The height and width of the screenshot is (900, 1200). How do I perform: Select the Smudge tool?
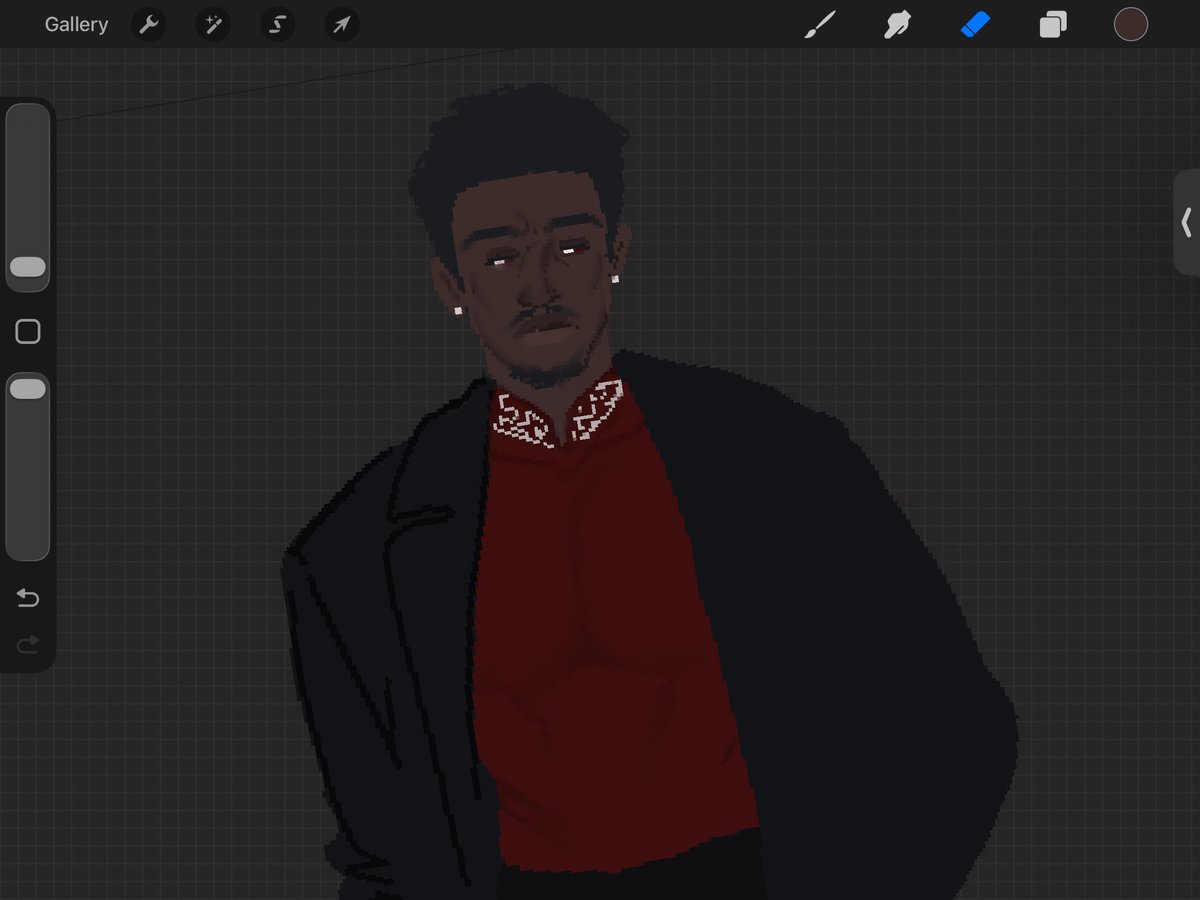coord(897,25)
